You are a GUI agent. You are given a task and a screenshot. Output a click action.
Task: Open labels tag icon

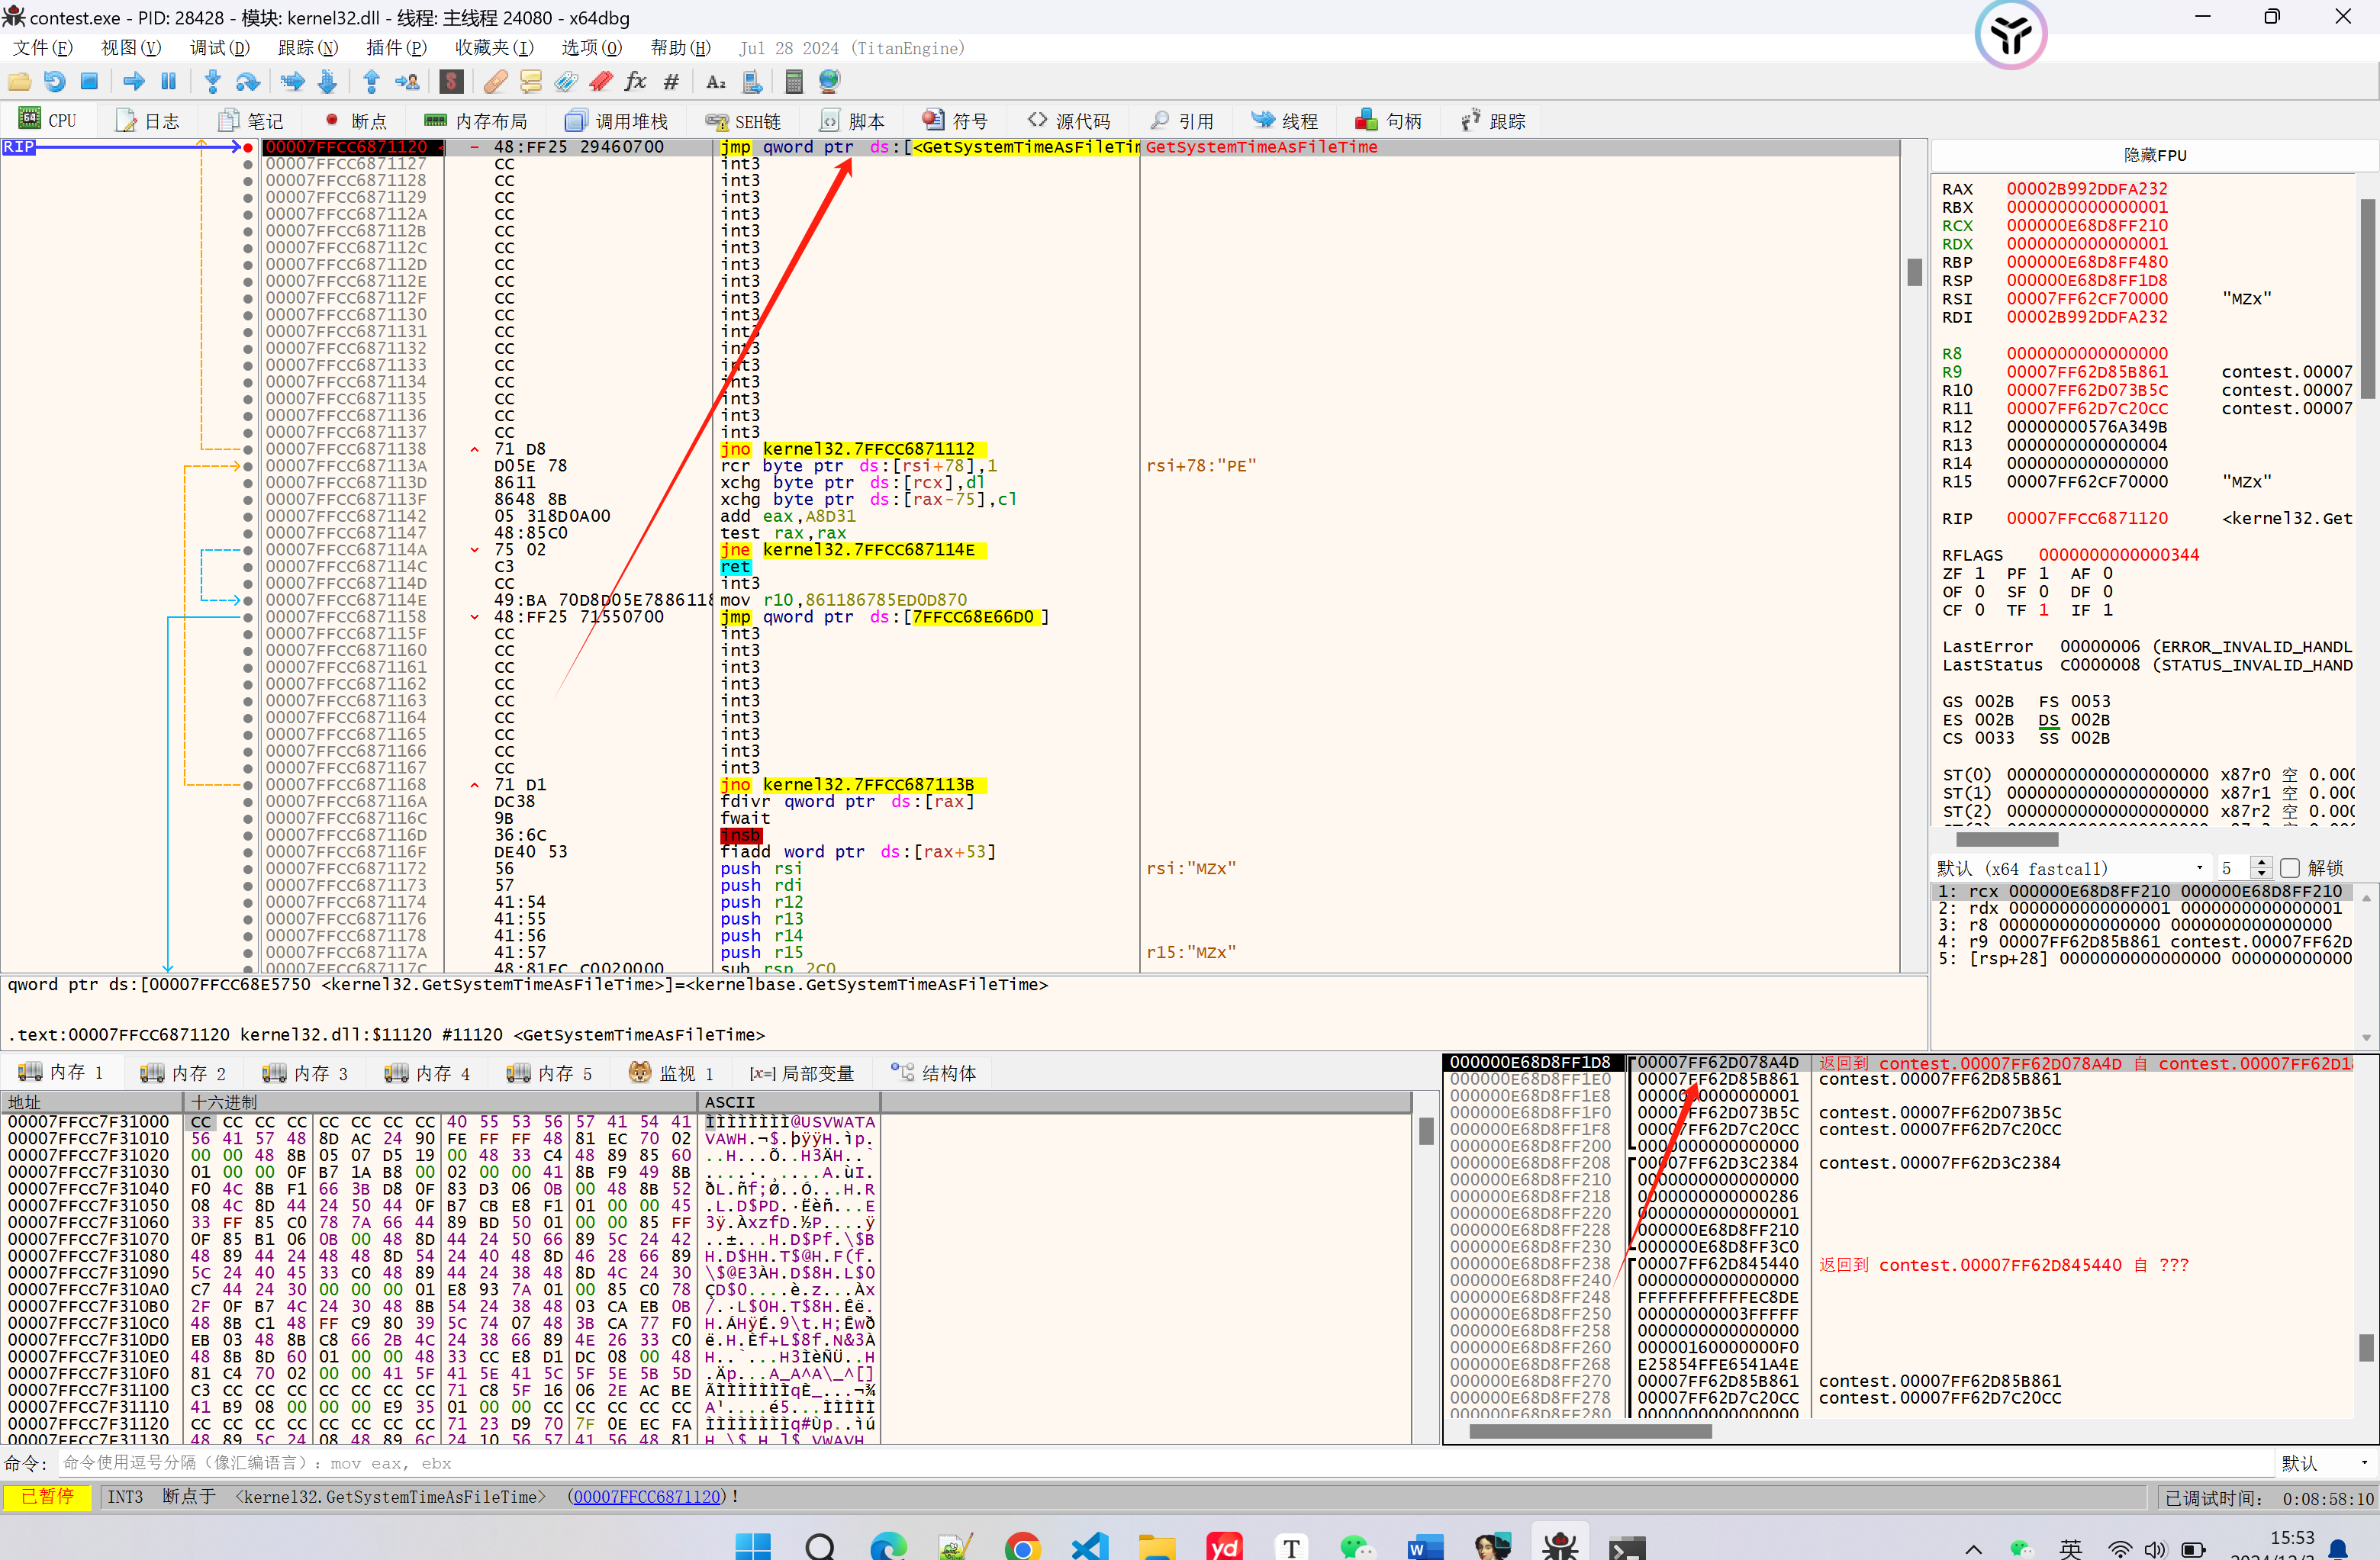pos(566,82)
